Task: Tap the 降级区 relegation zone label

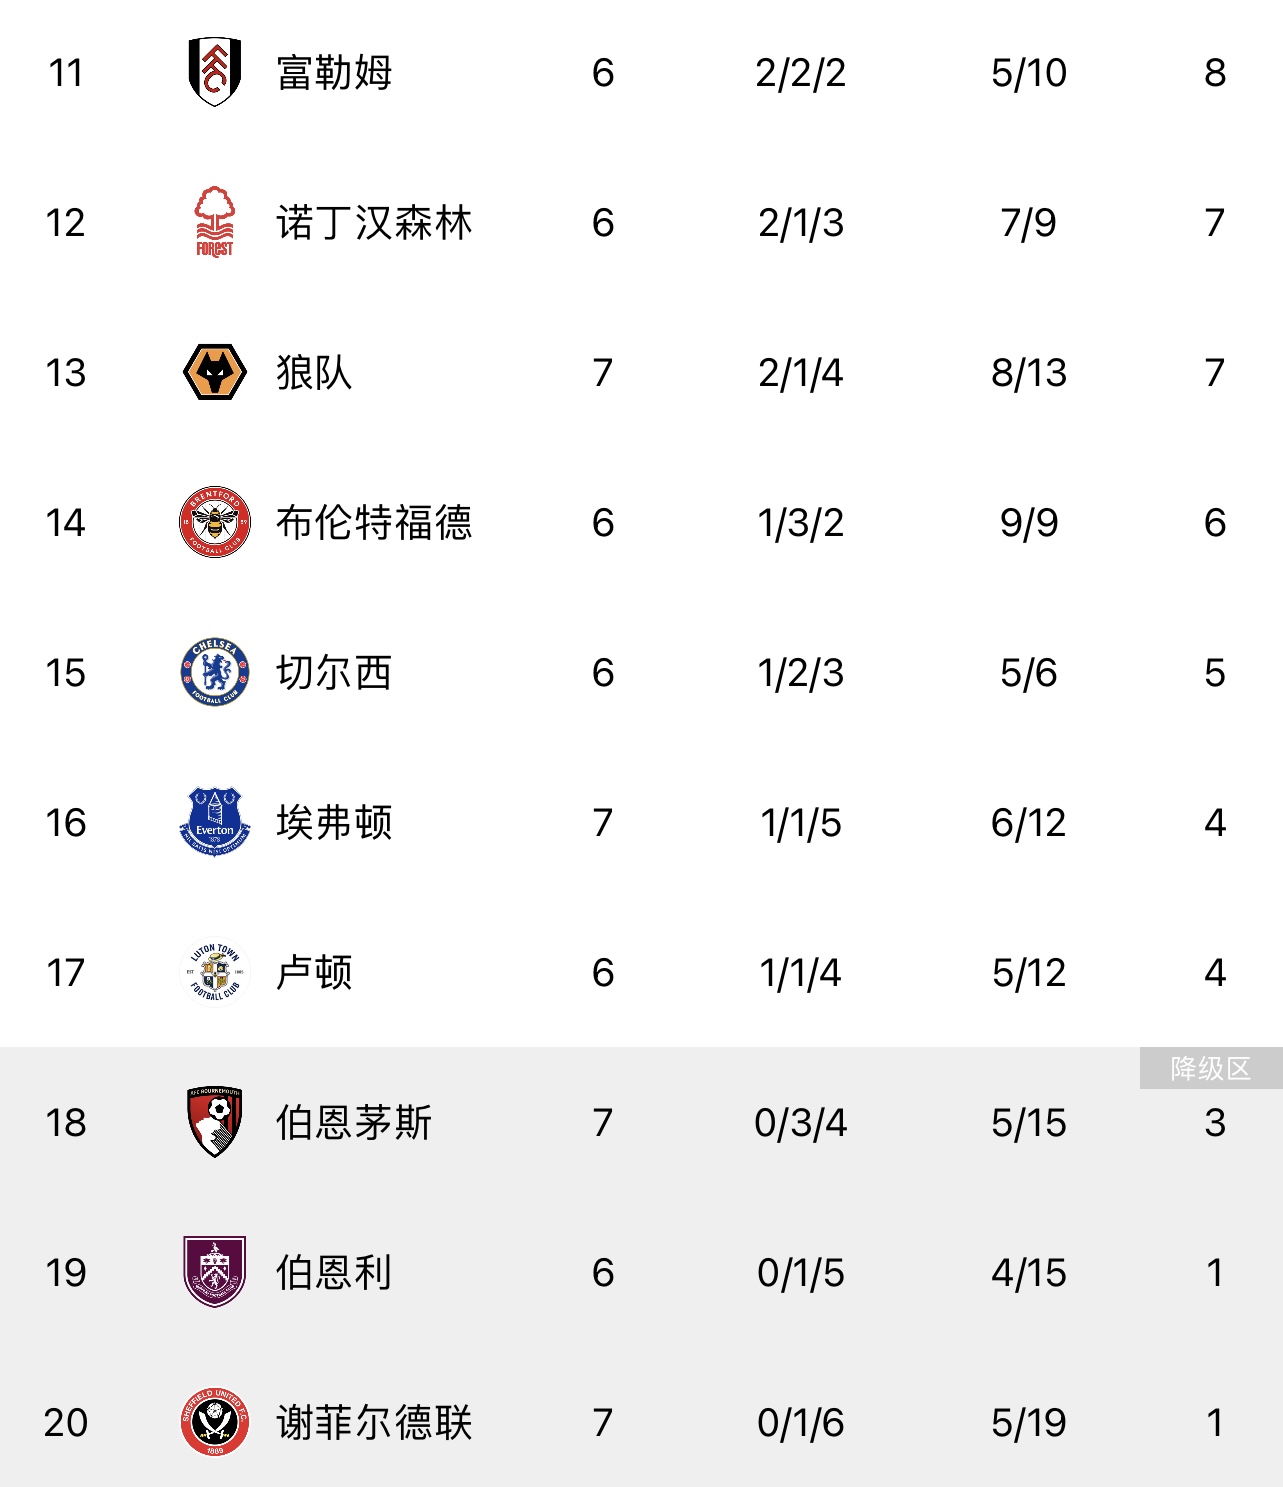Action: click(1211, 1068)
